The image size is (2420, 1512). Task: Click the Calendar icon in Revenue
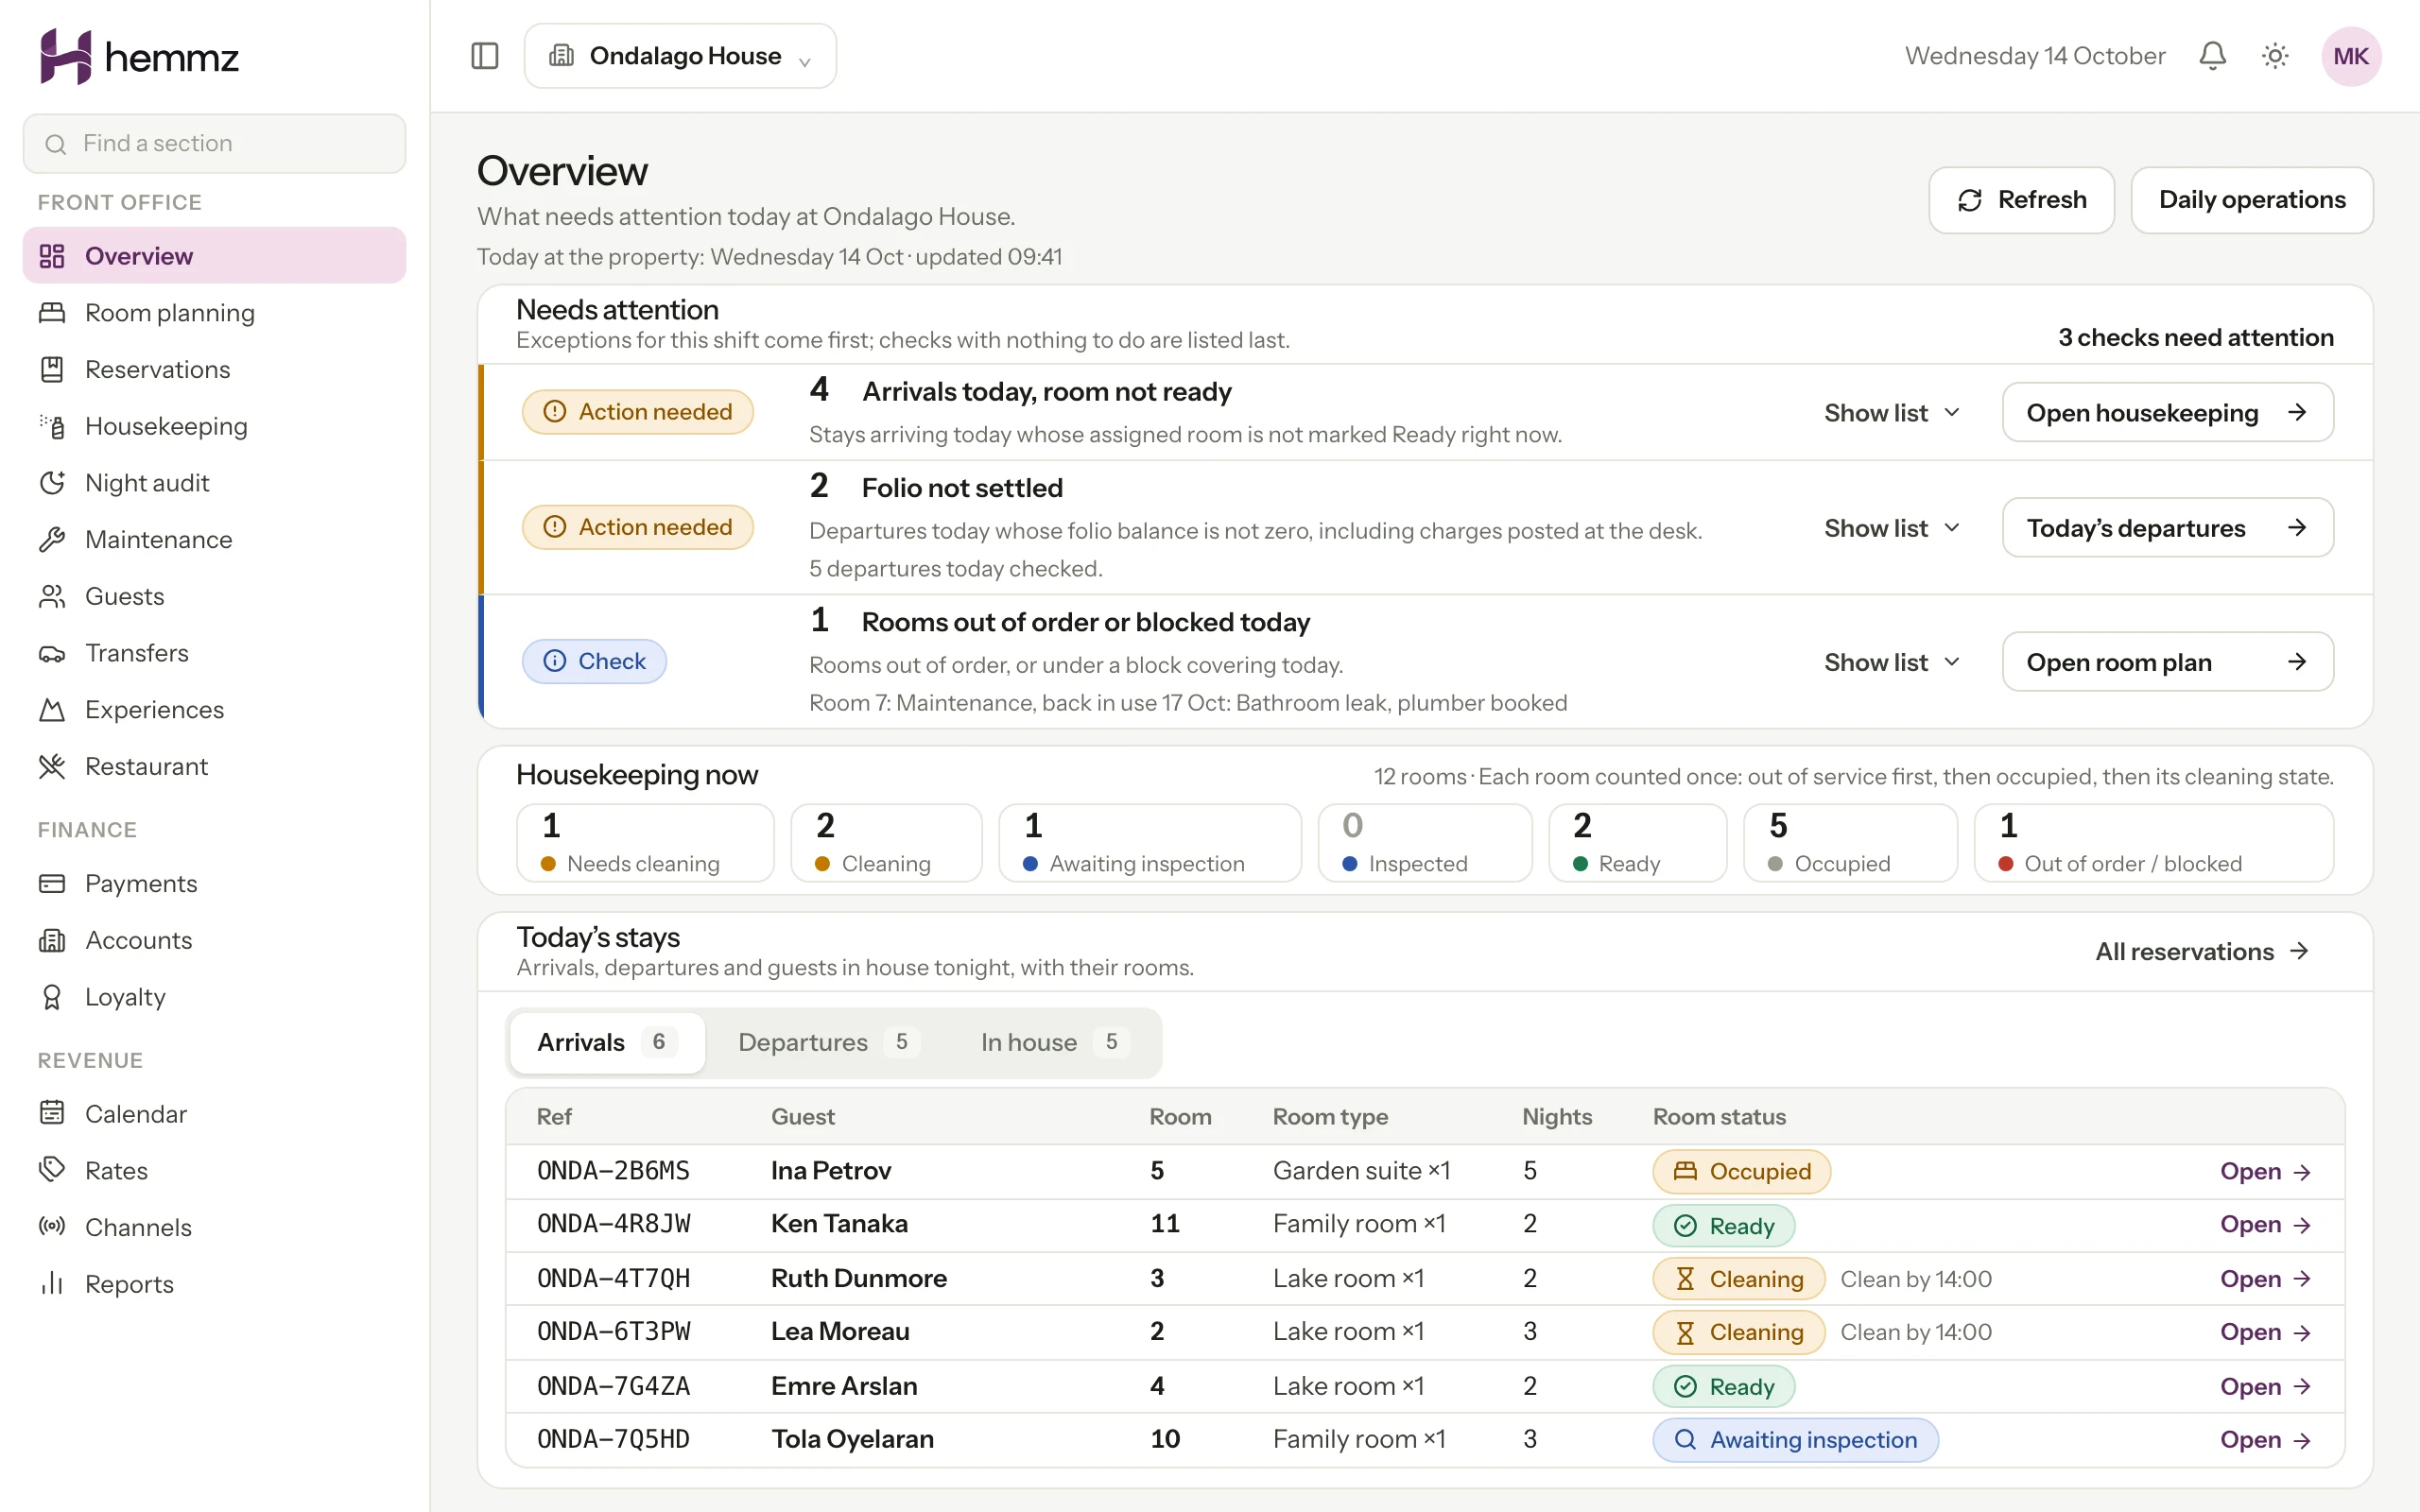click(52, 1113)
